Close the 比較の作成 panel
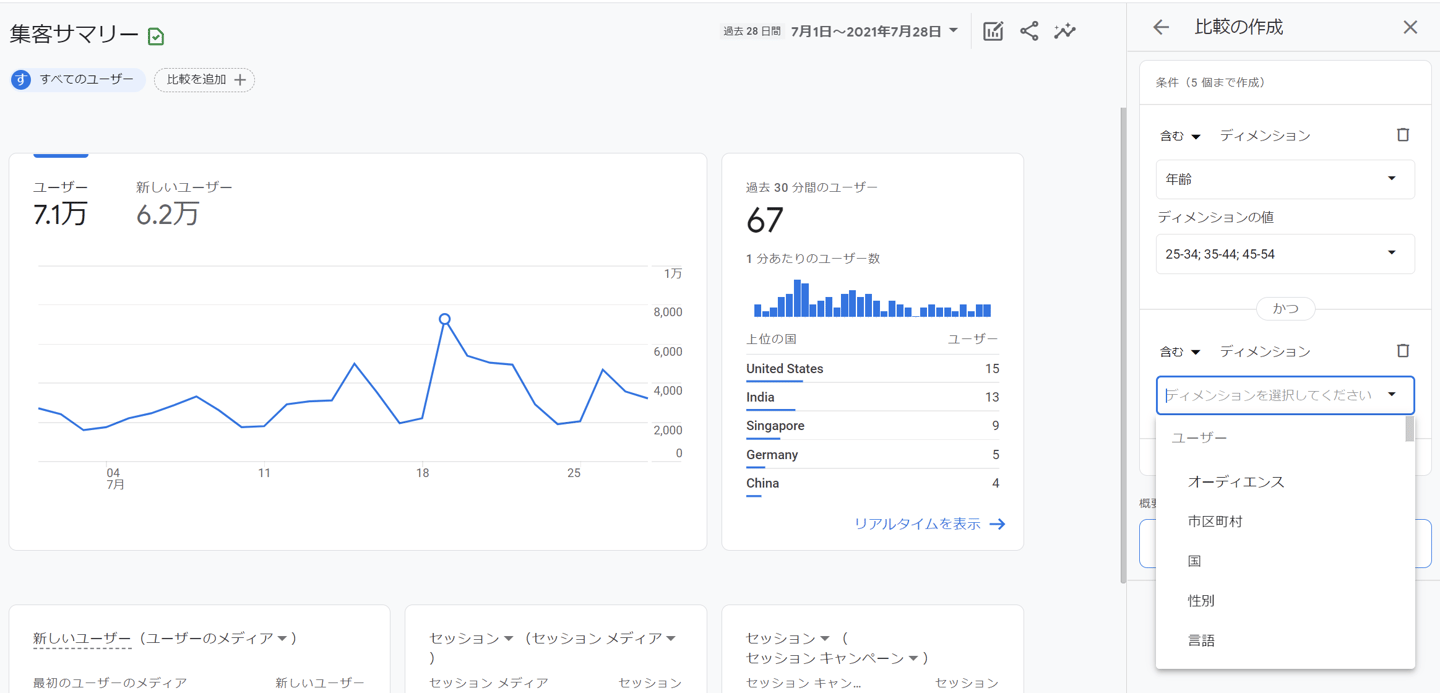The image size is (1440, 693). point(1410,27)
